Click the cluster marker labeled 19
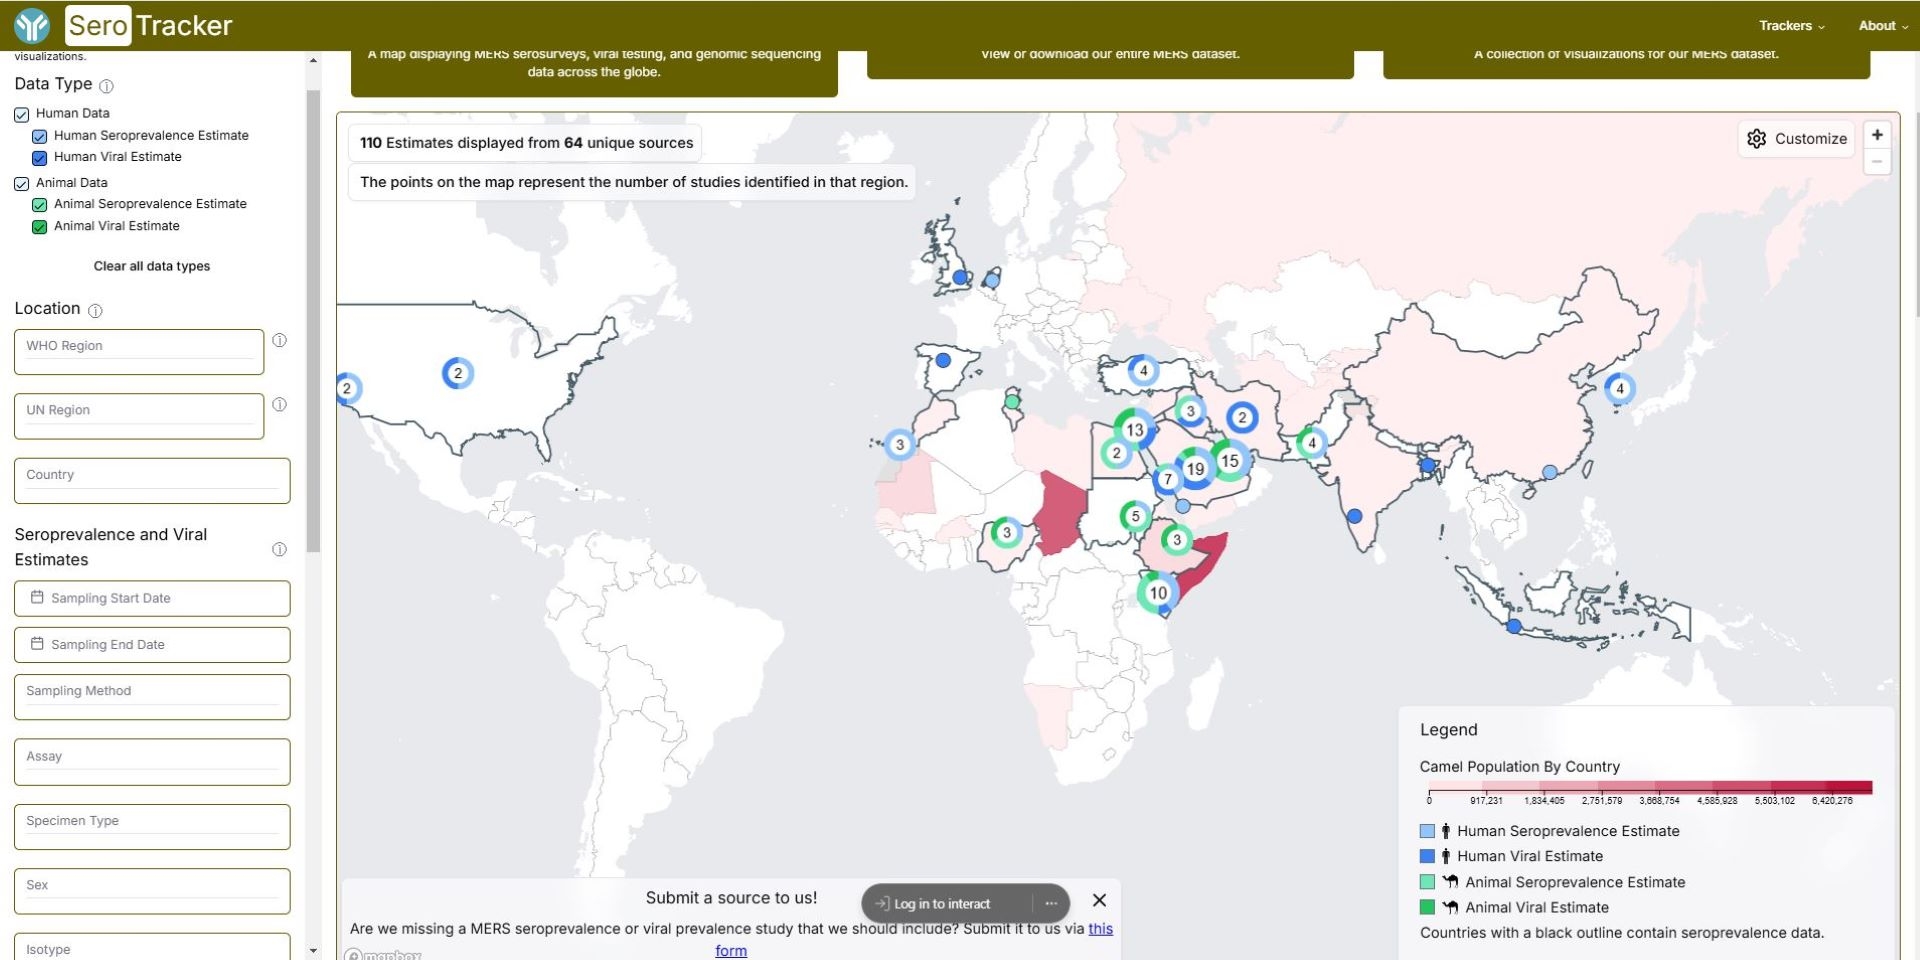1920x960 pixels. 1195,468
